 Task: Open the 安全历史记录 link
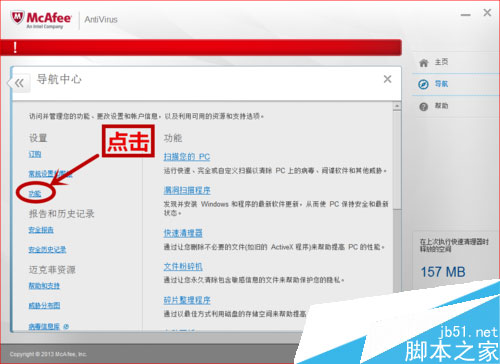tap(47, 249)
